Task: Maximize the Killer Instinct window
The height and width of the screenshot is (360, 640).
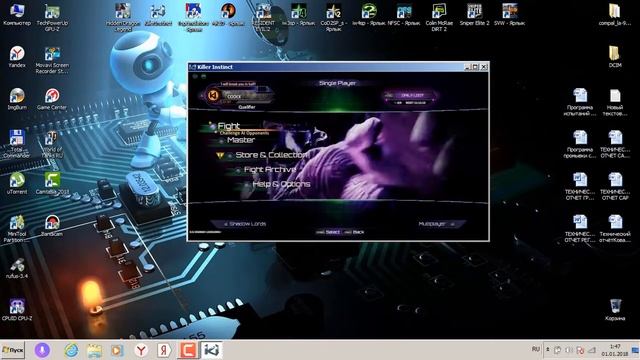Action: tap(476, 67)
